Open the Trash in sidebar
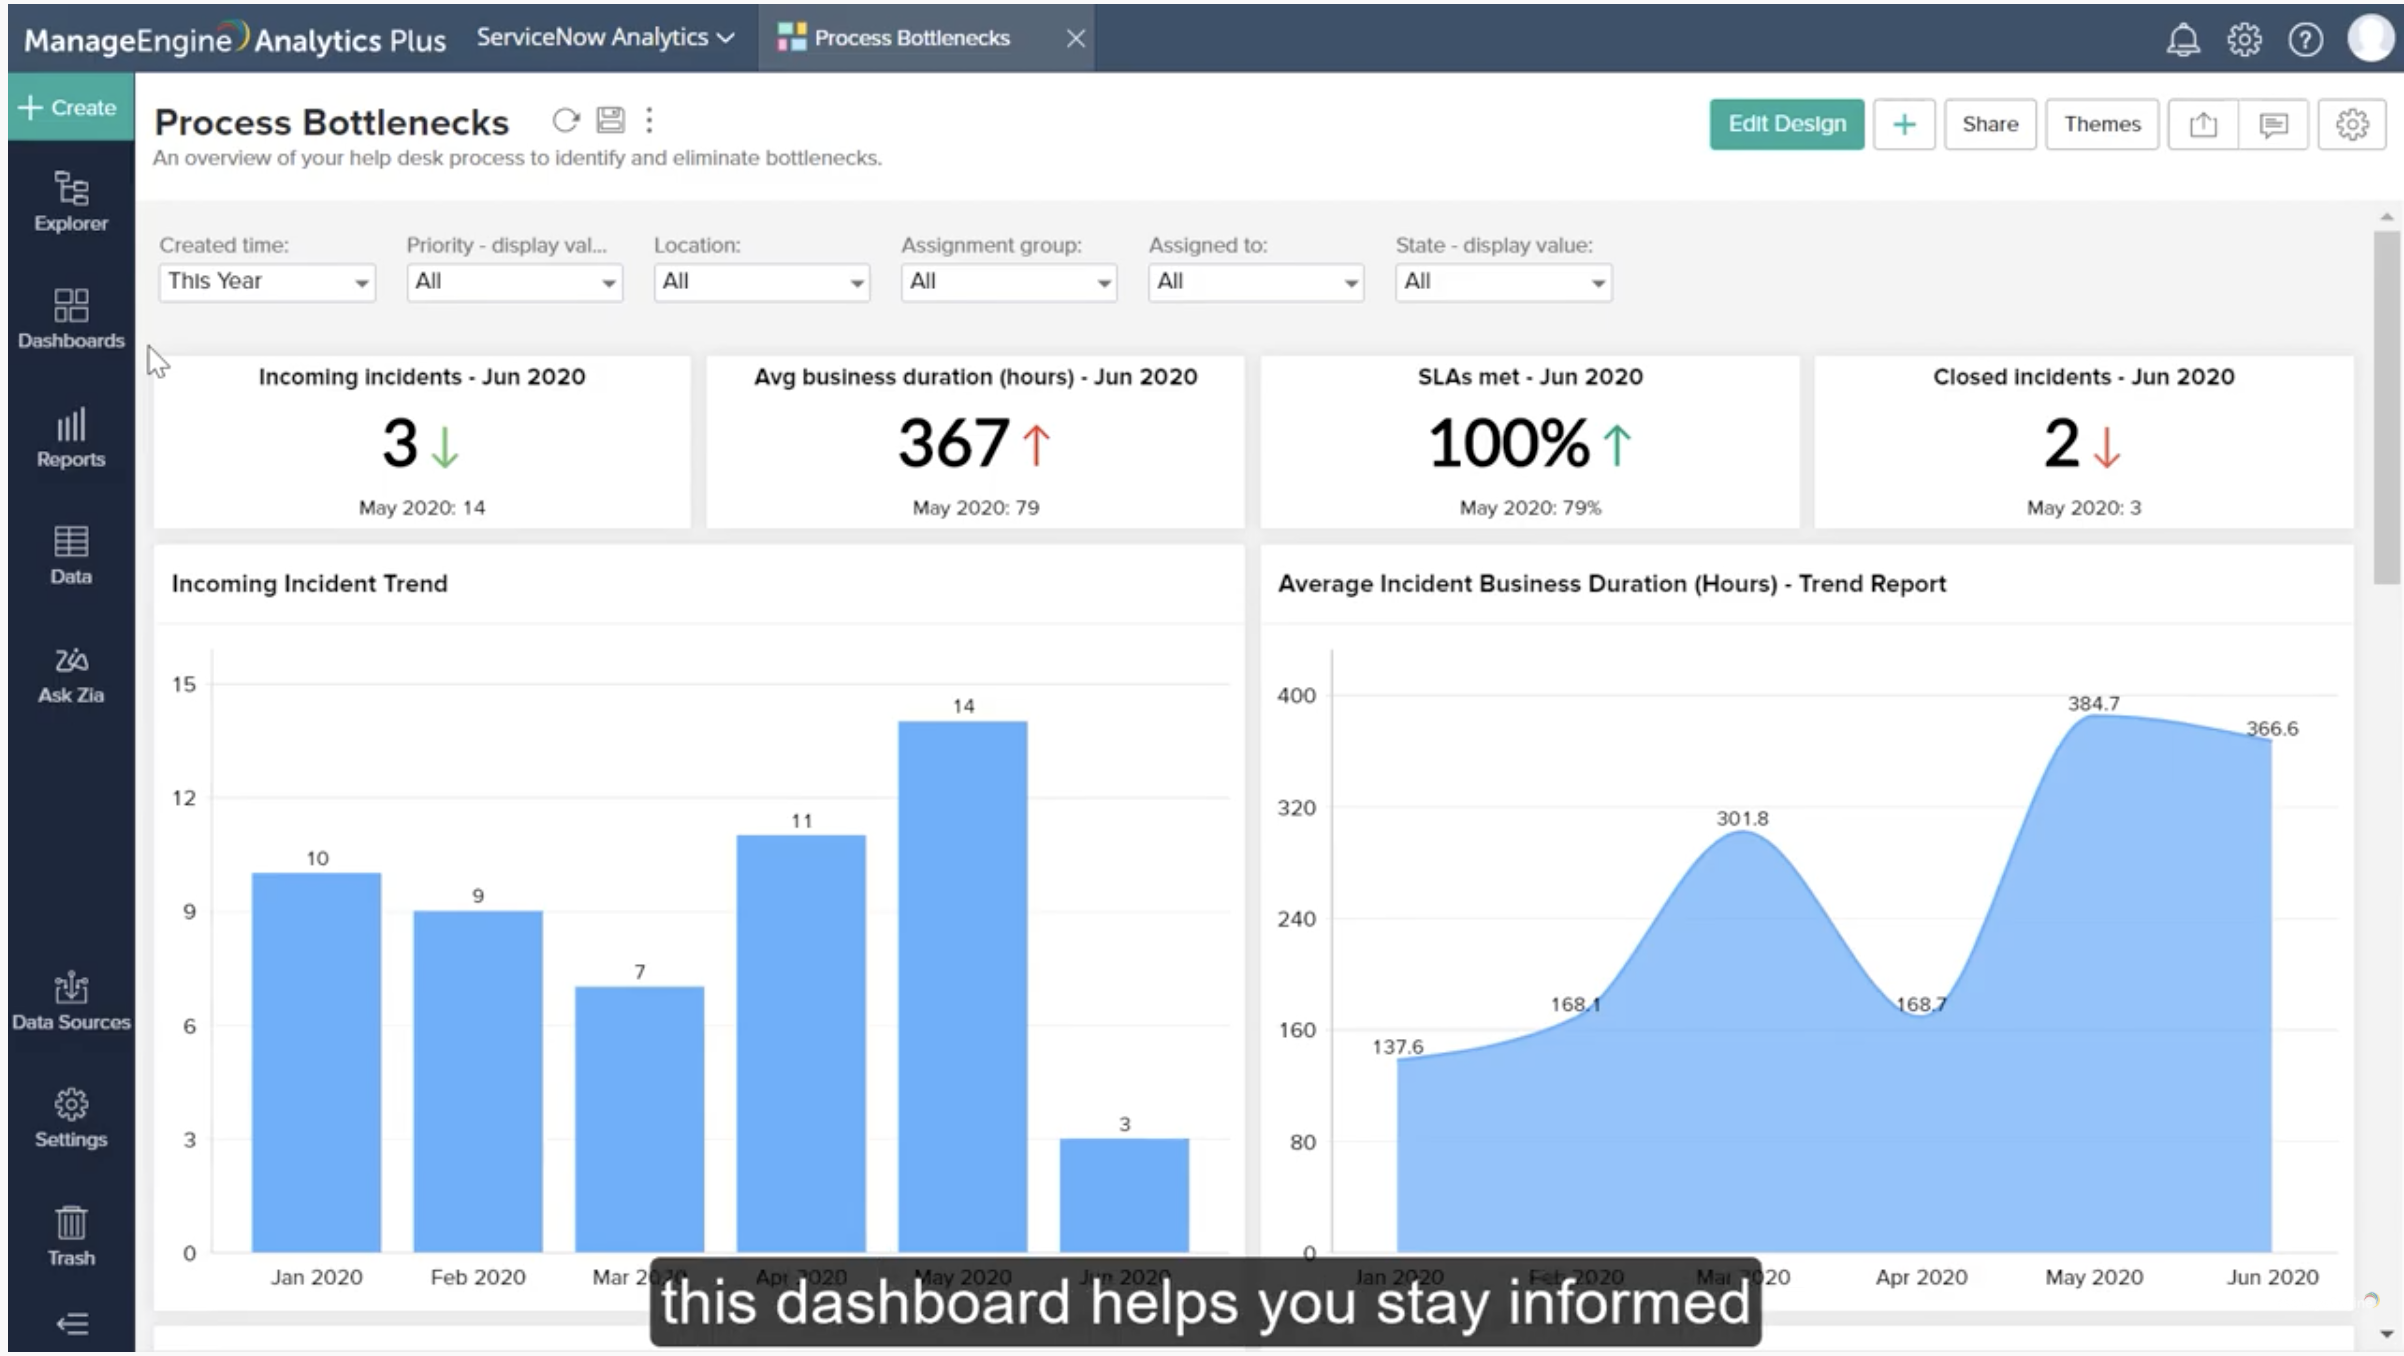The image size is (2404, 1356). (70, 1236)
